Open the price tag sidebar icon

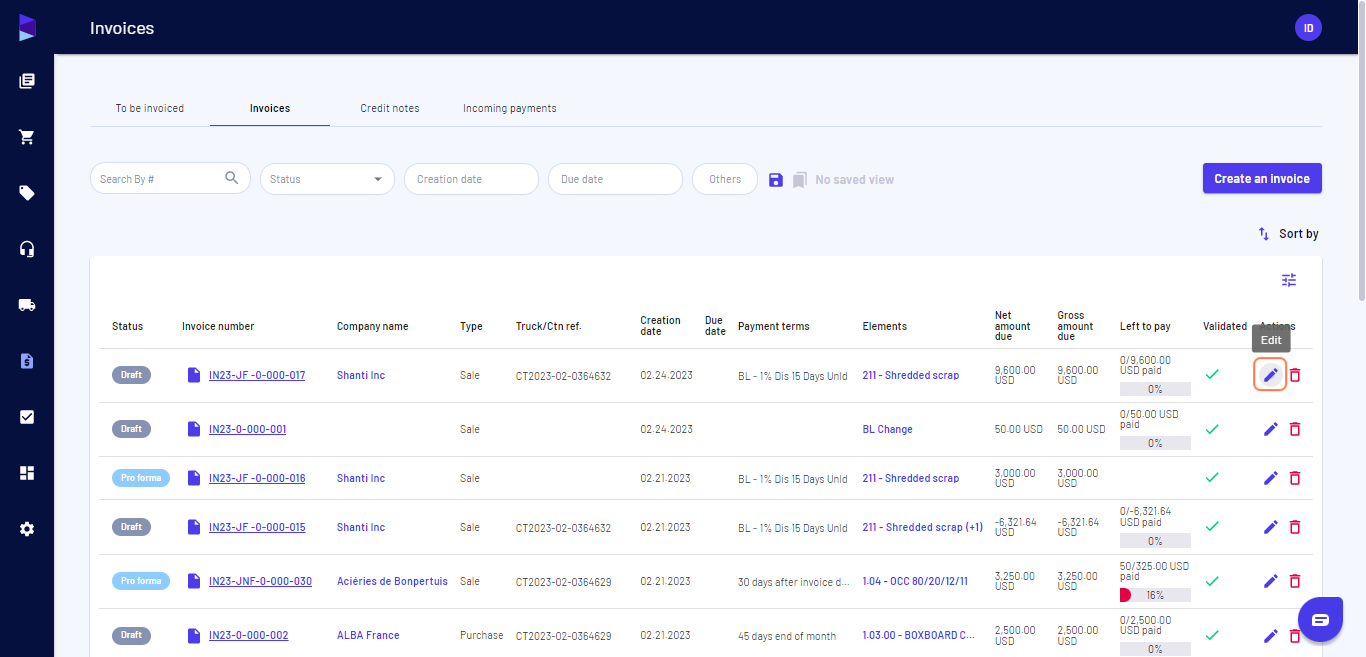pos(27,193)
